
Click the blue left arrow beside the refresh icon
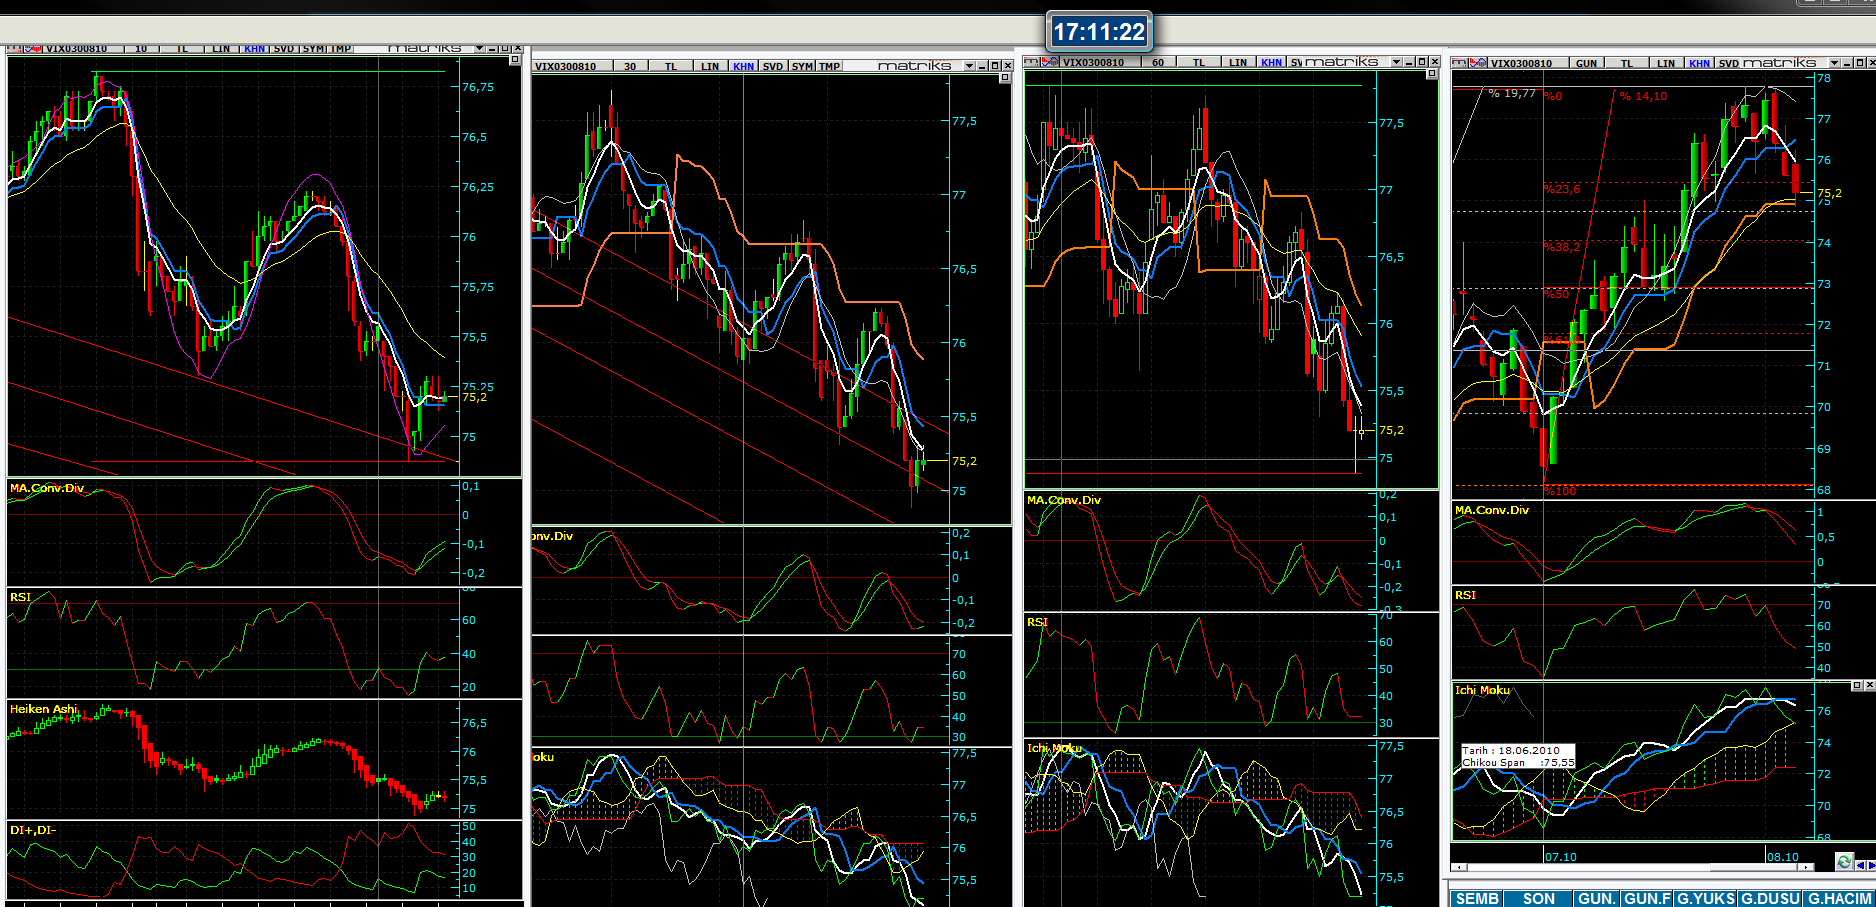pos(1860,865)
